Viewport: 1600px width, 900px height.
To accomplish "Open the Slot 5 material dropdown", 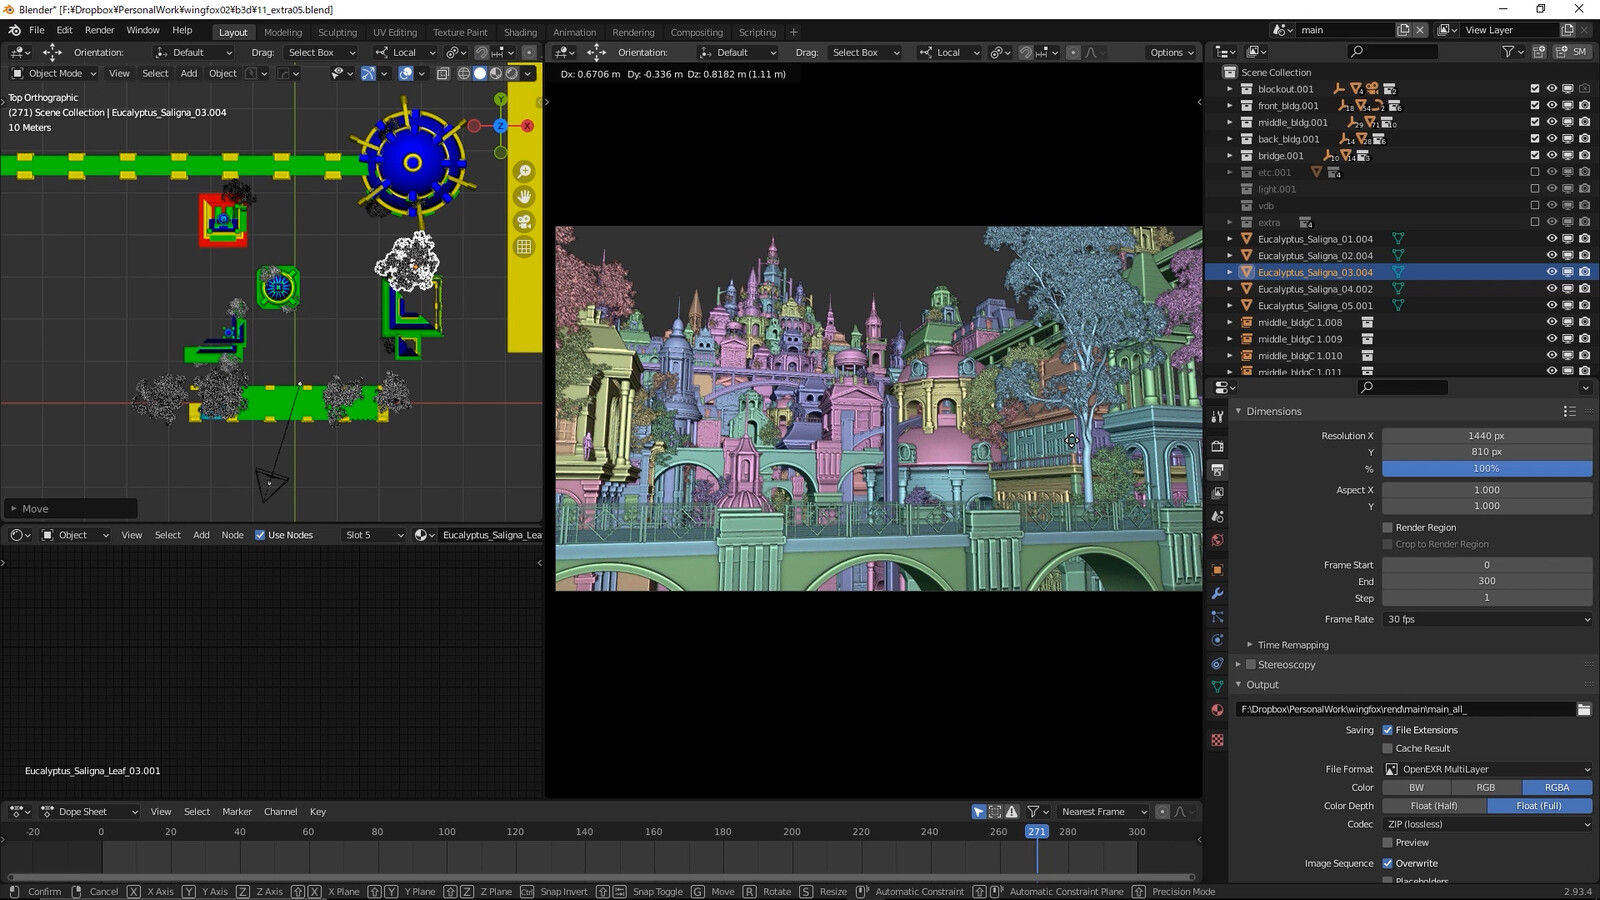I will click(x=374, y=535).
